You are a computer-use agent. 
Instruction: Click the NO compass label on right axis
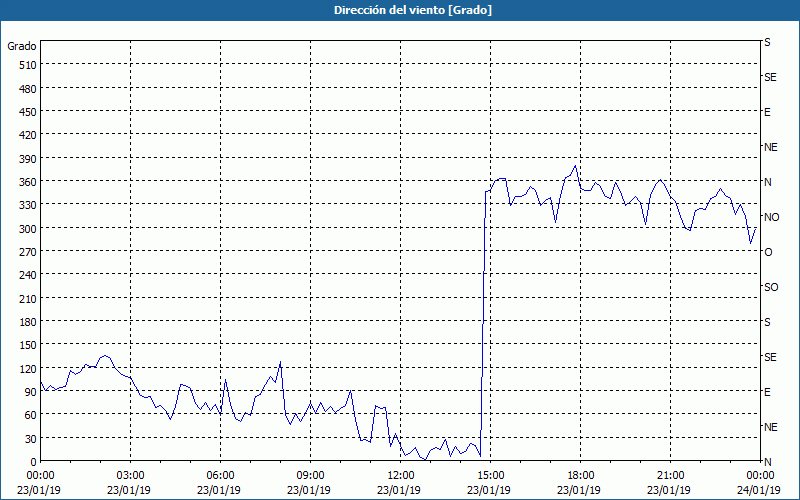pos(772,217)
